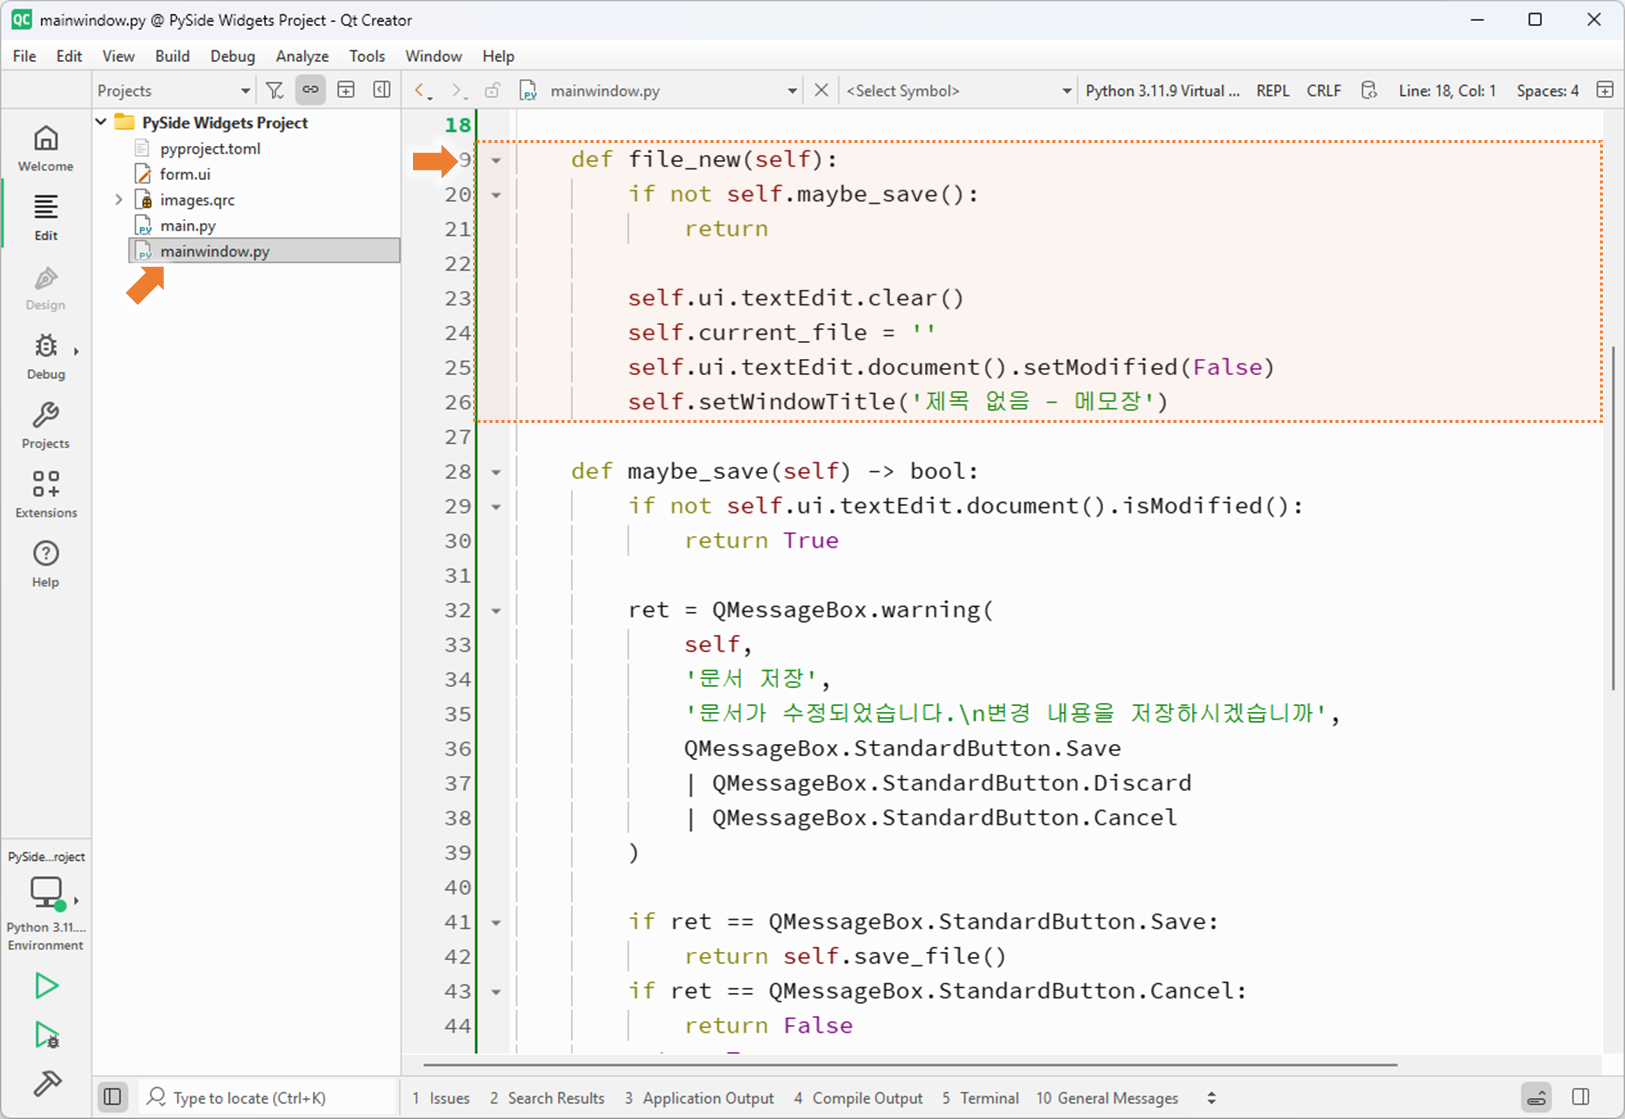
Task: Fold the file_new function at line 19
Action: [496, 160]
